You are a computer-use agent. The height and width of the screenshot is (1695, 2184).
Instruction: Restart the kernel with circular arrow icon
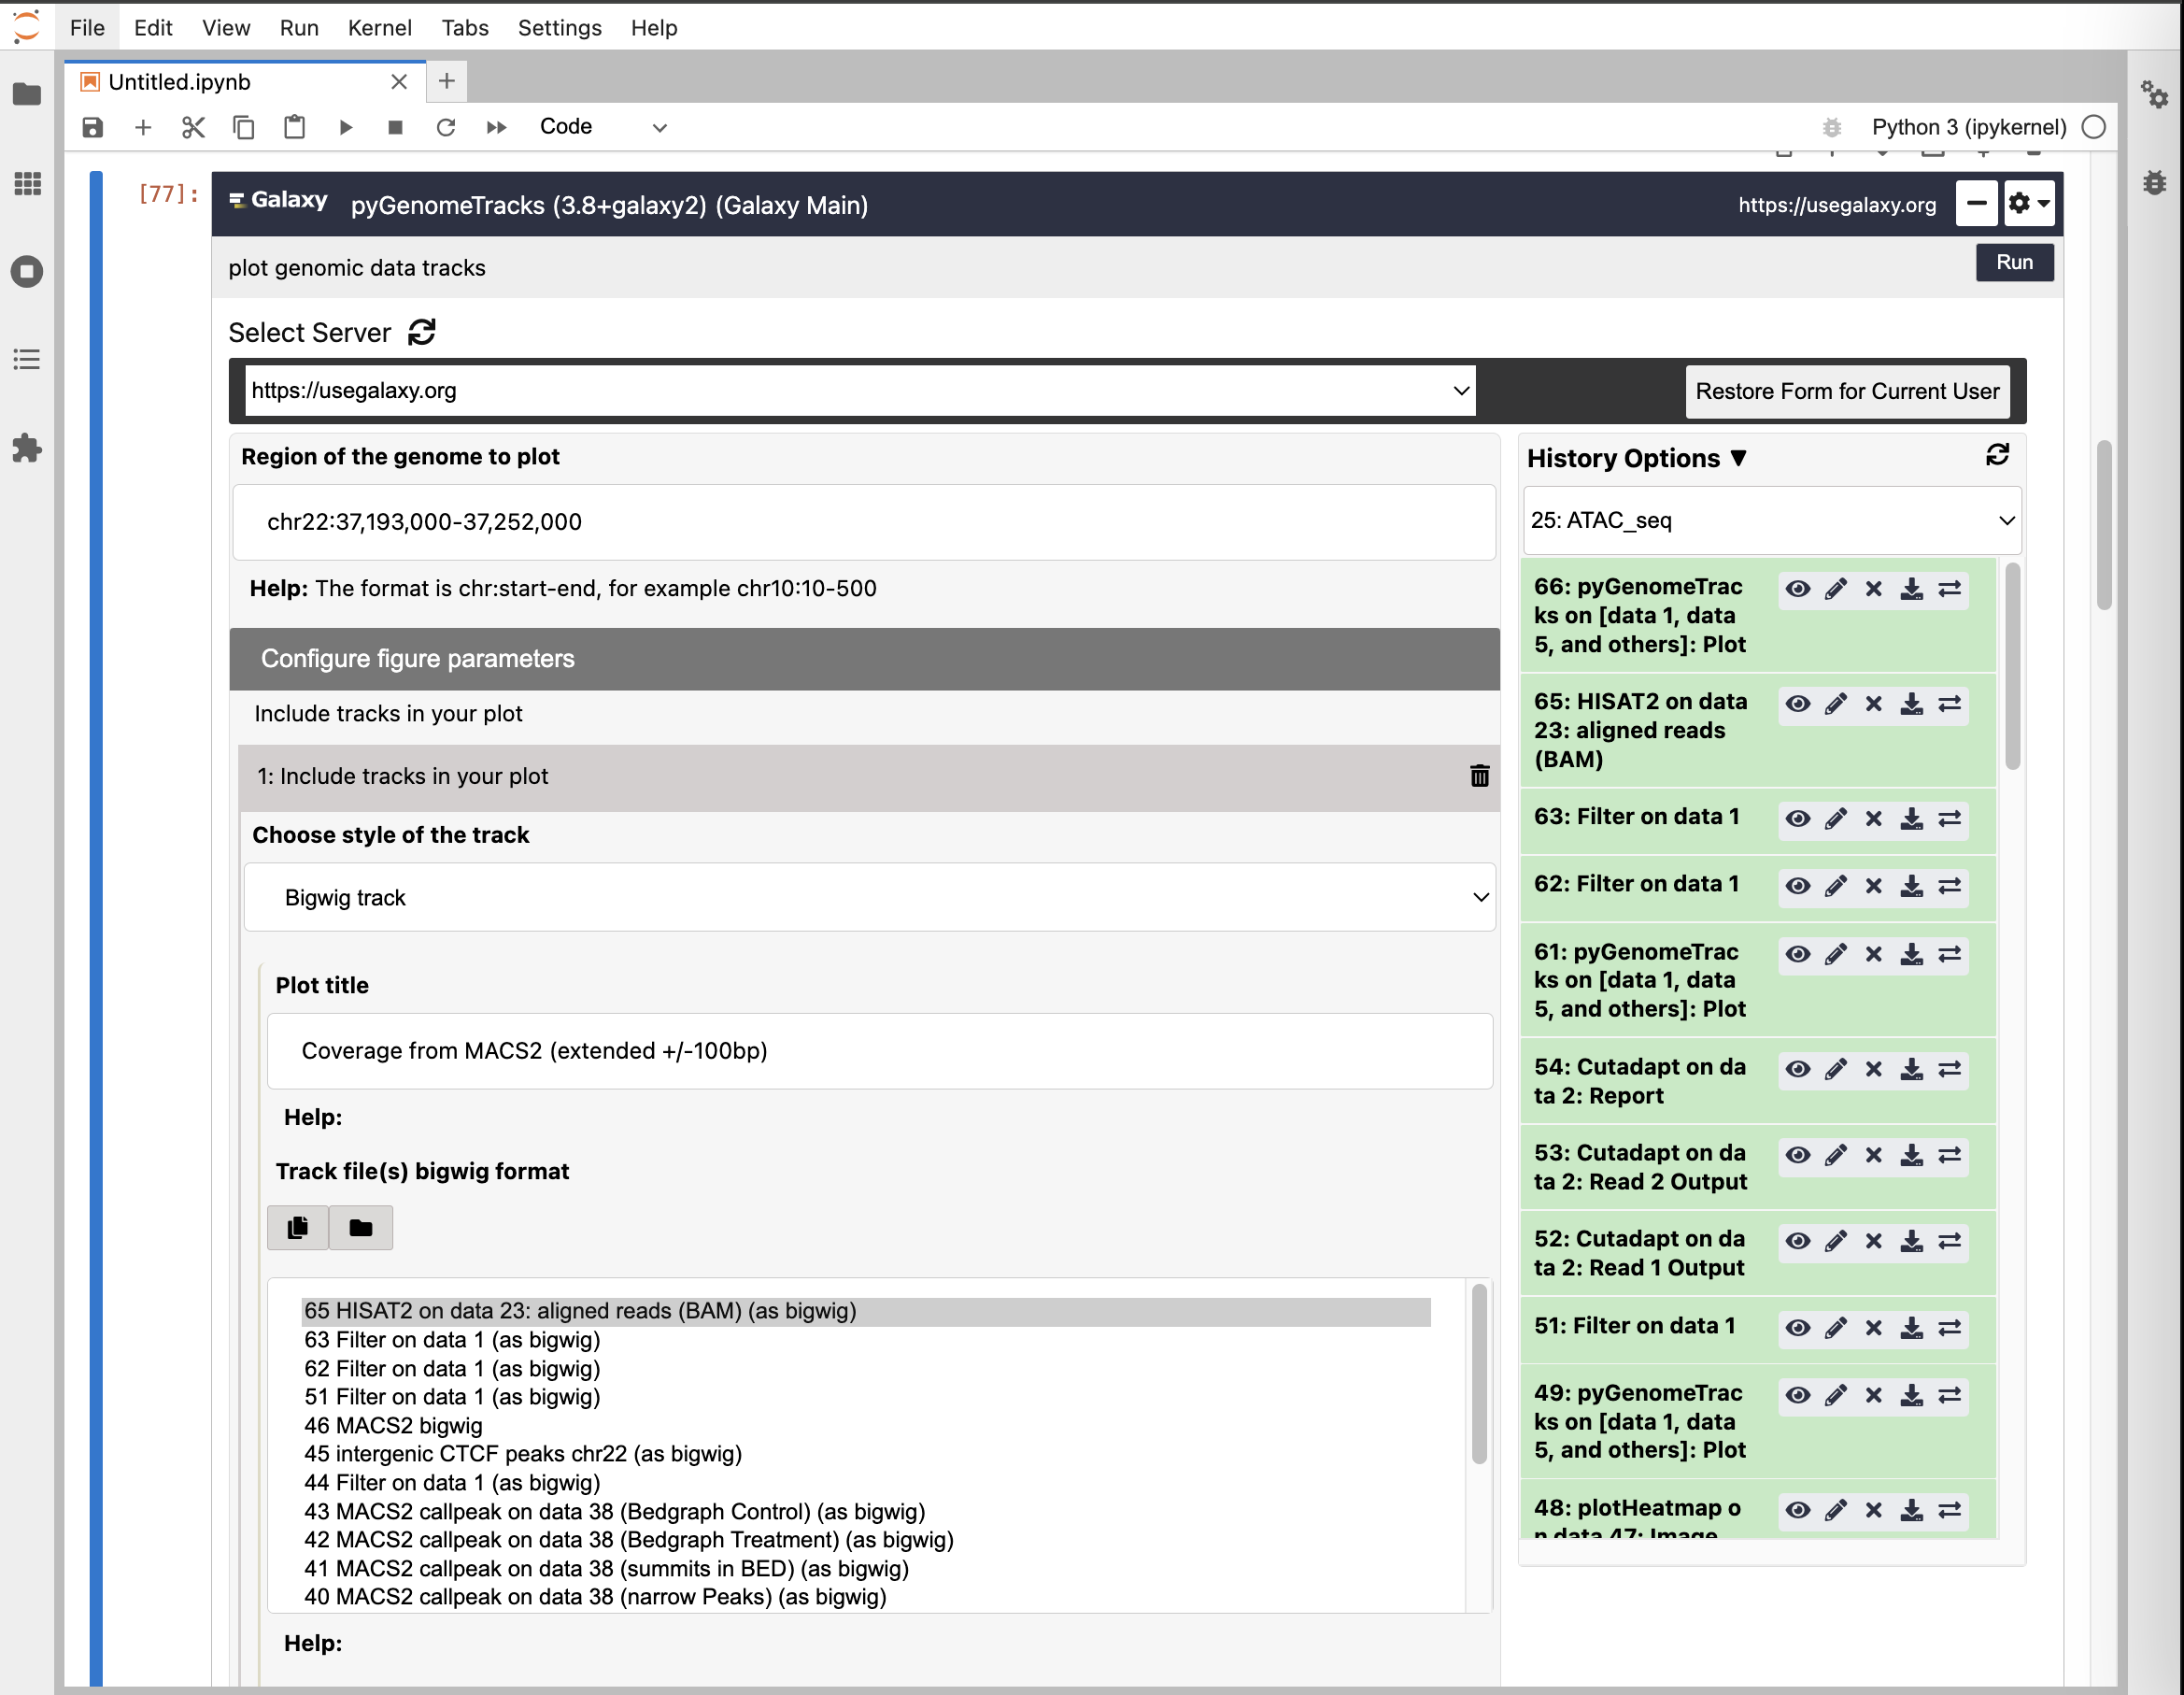(x=446, y=127)
